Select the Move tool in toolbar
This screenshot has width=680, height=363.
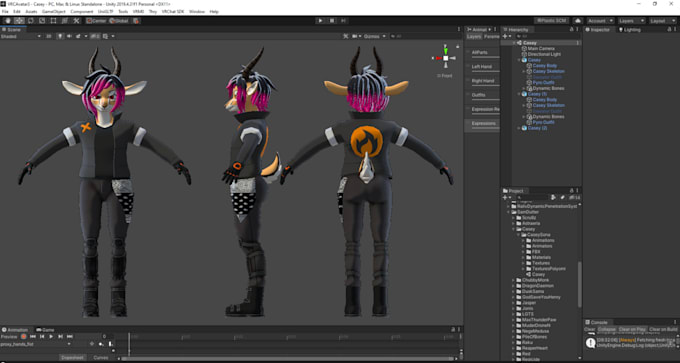(19, 20)
